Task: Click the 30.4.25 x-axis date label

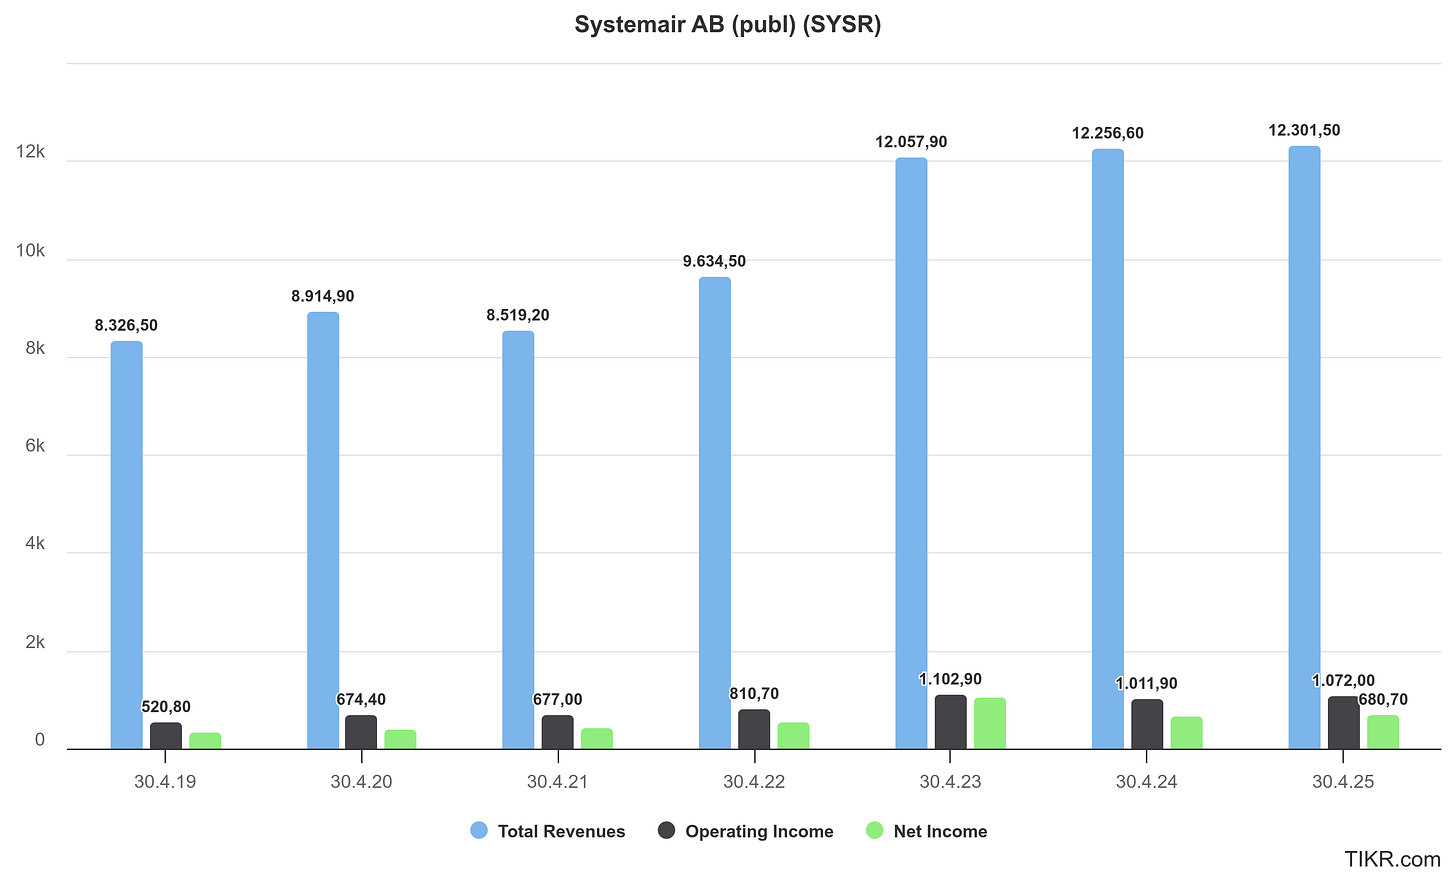Action: click(1343, 782)
